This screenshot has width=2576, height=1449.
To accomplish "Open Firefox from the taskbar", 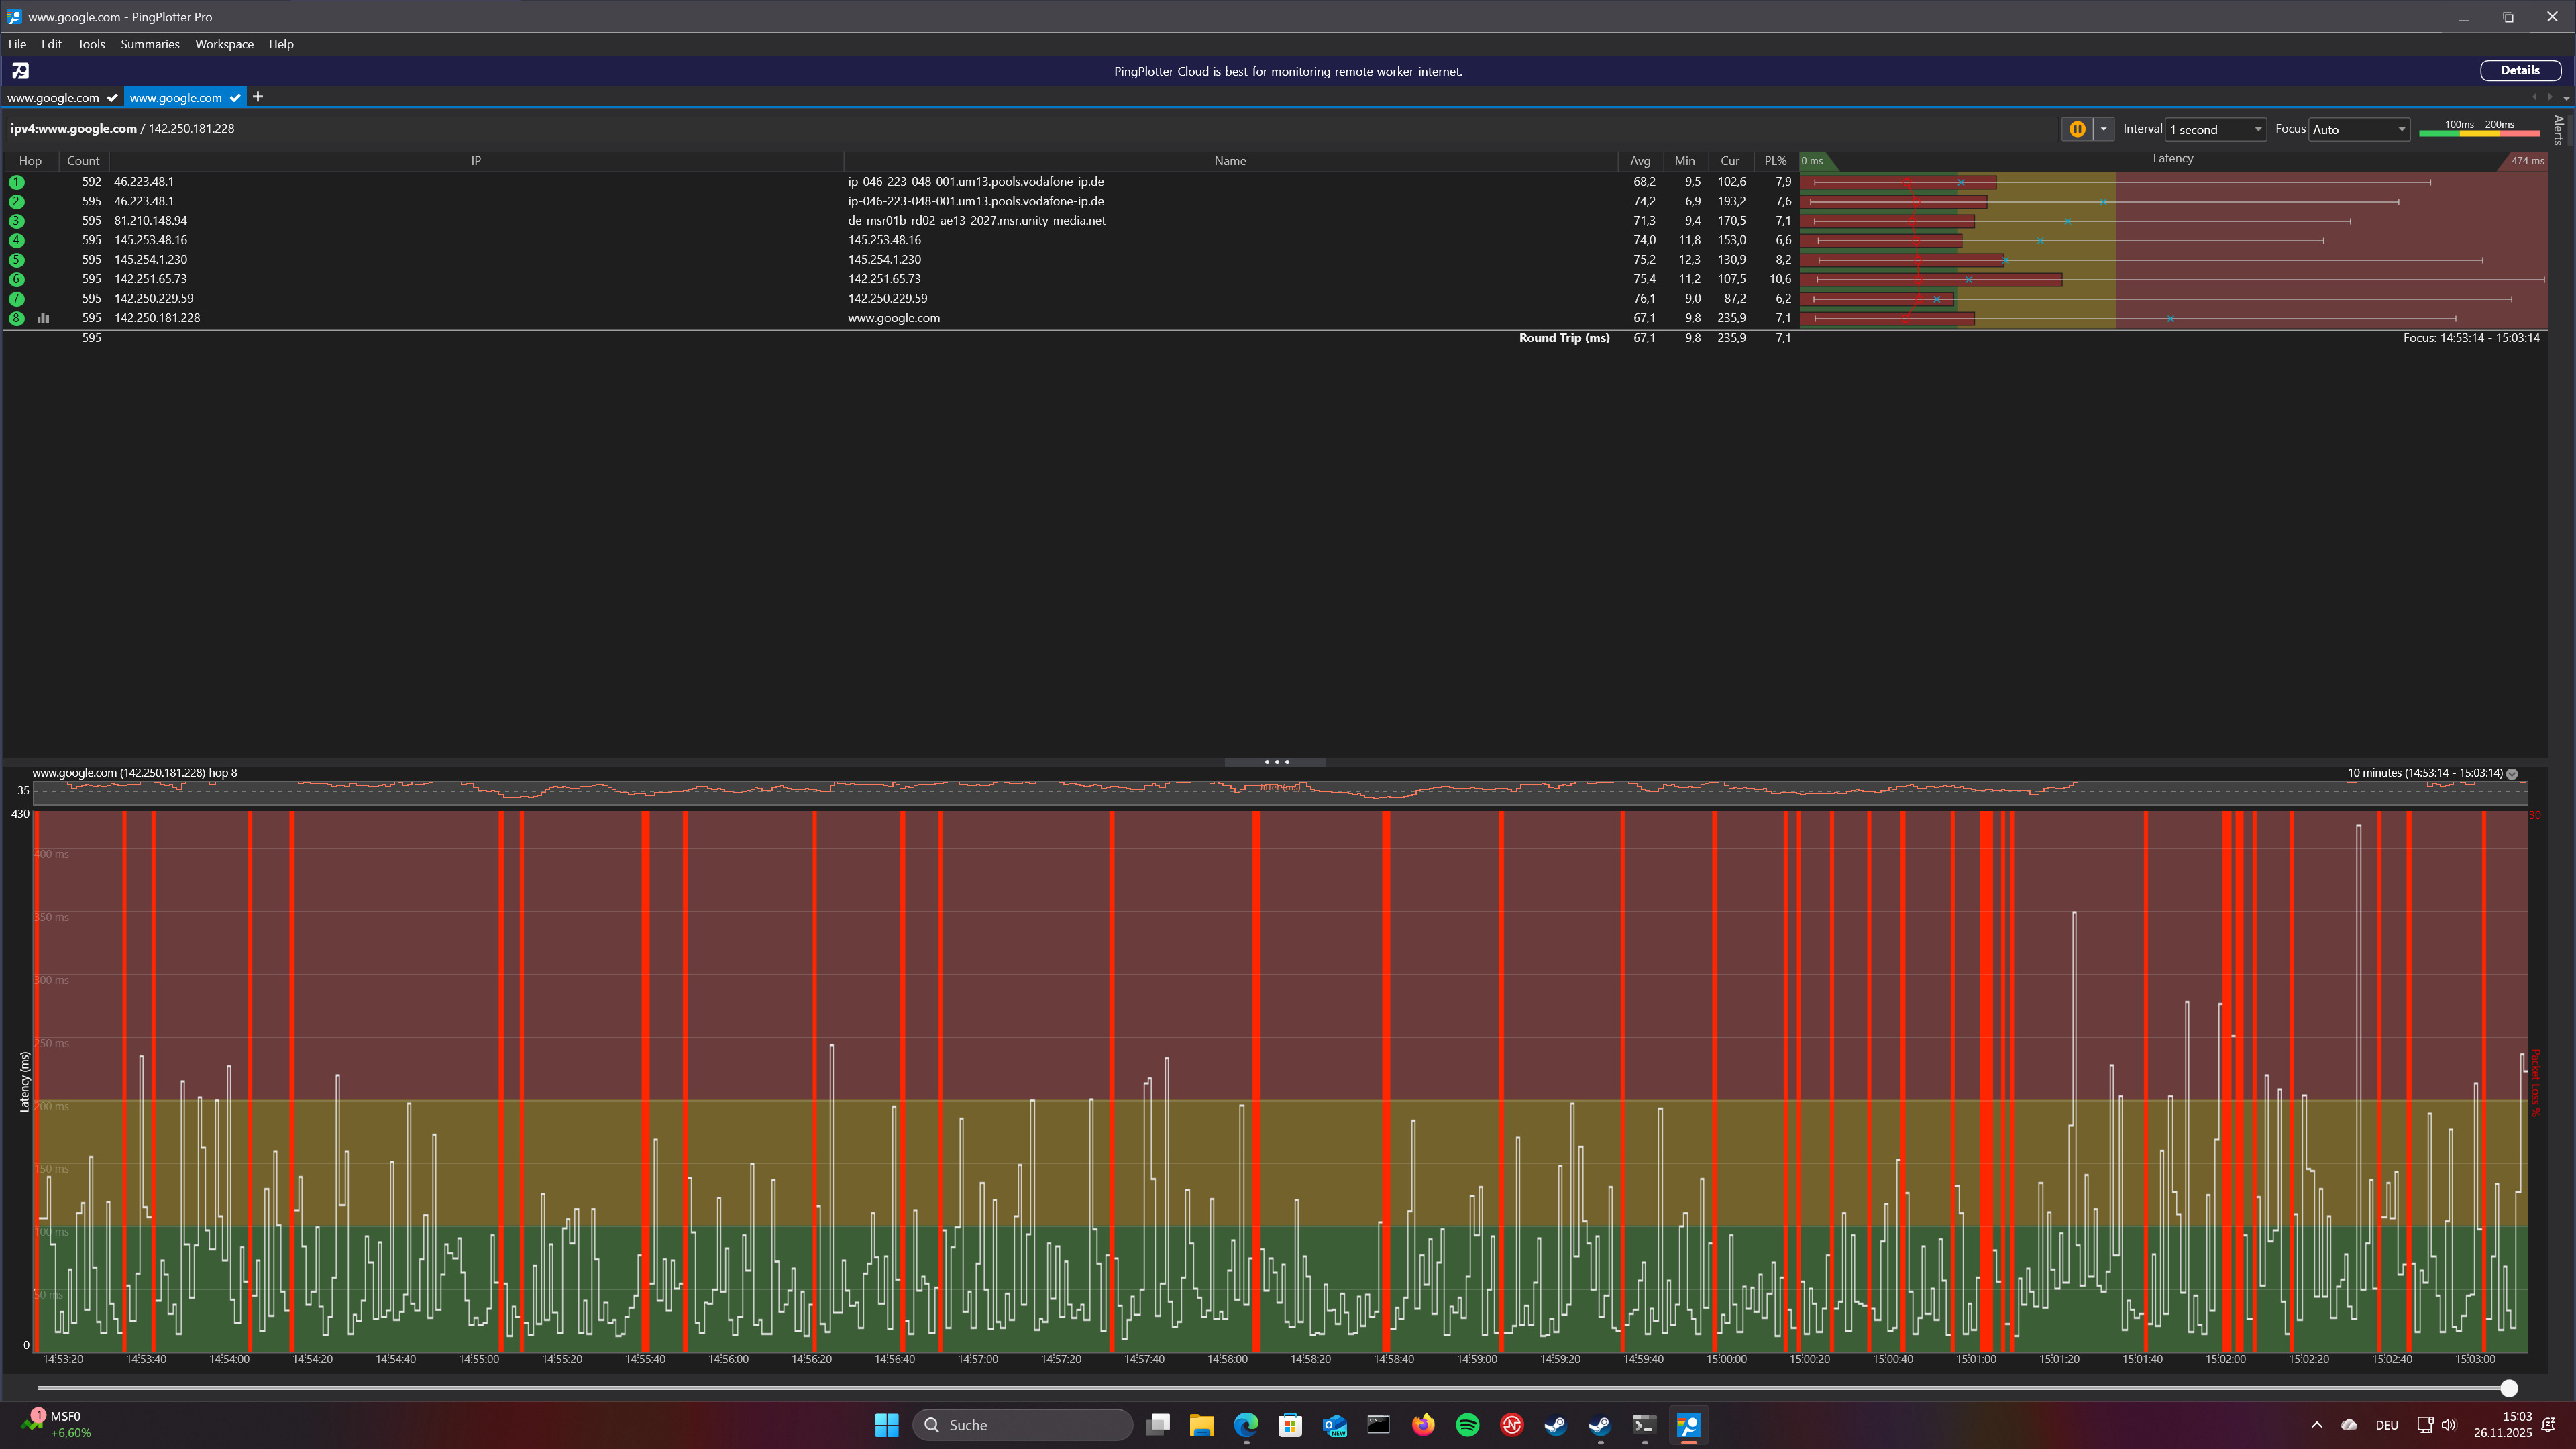I will tap(1422, 1425).
